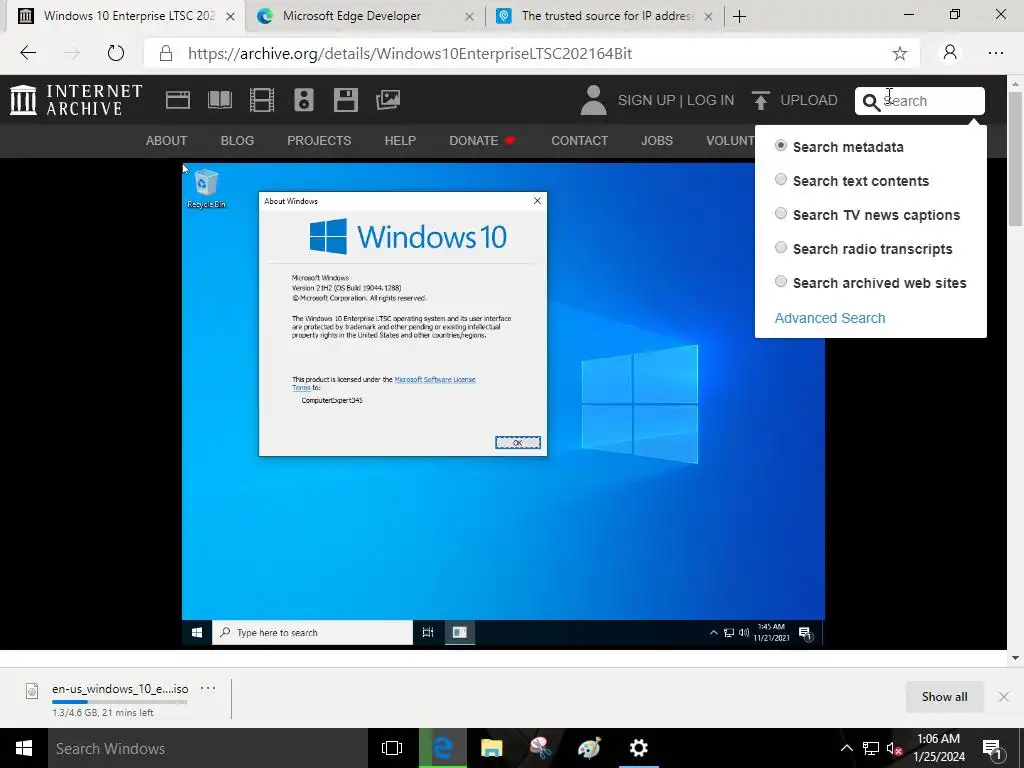Click the user avatar icon beside Sign Up
Screen dimensions: 1024x768
[x=593, y=100]
